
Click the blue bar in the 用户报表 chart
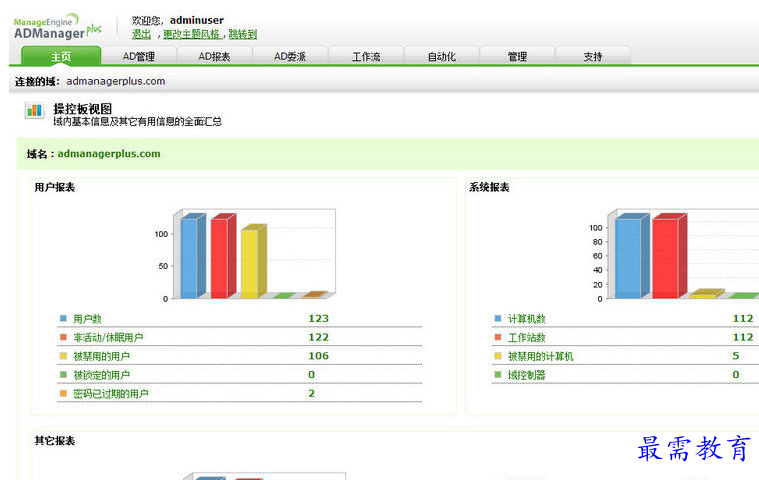pyautogui.click(x=192, y=256)
